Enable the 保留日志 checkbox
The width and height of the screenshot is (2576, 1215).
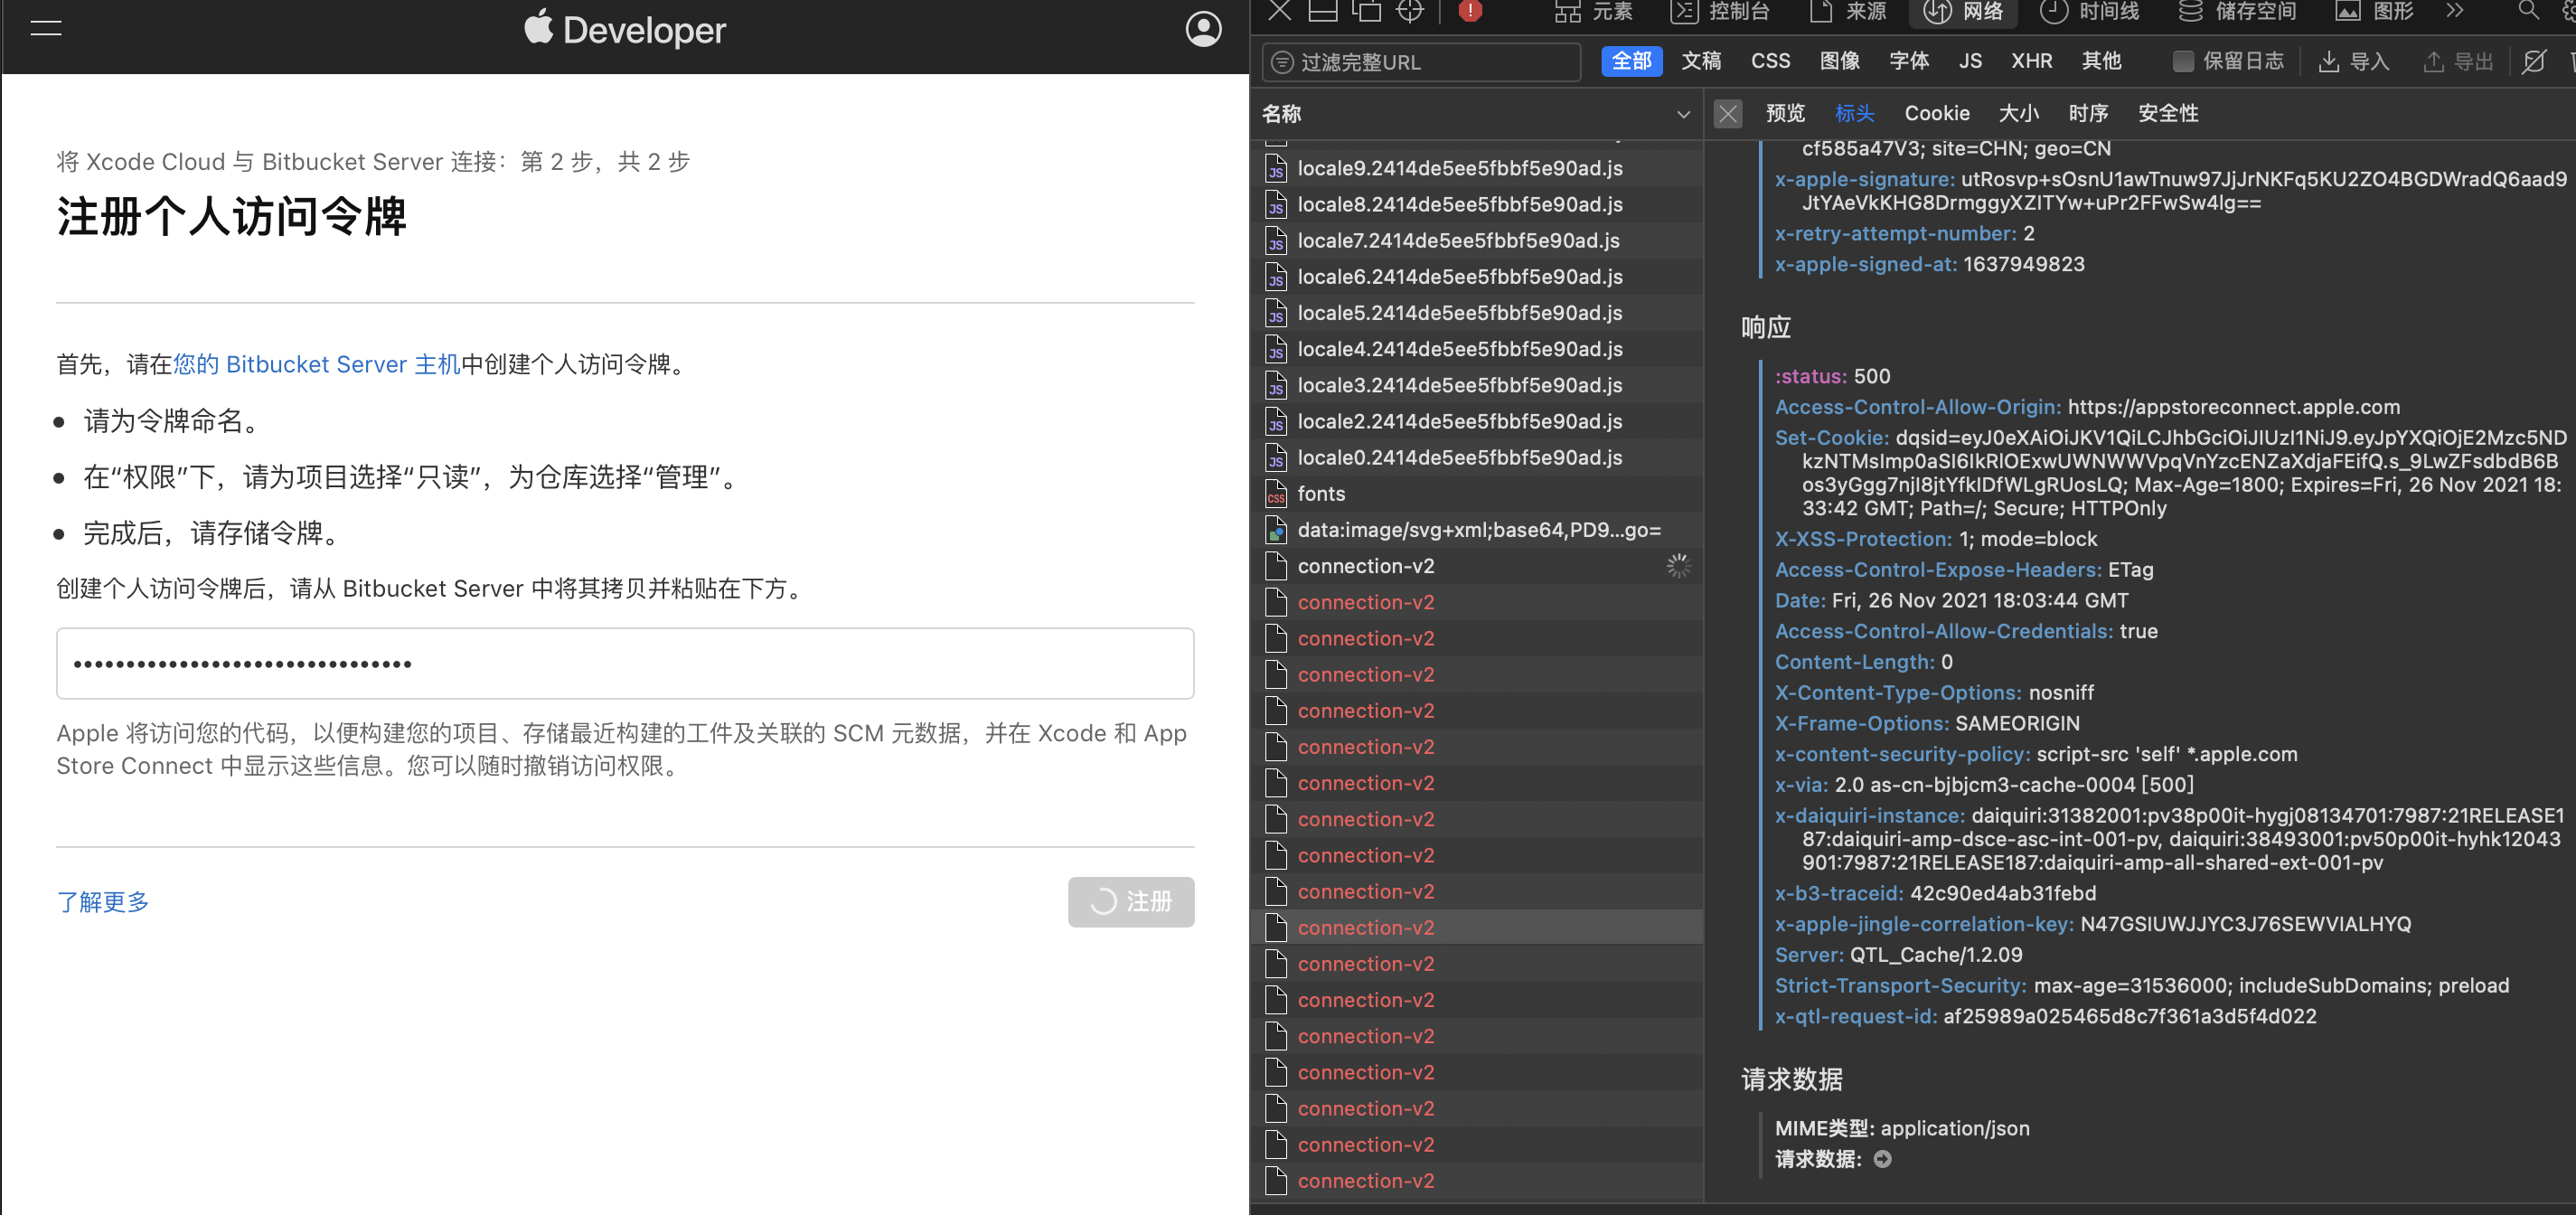(x=2183, y=62)
